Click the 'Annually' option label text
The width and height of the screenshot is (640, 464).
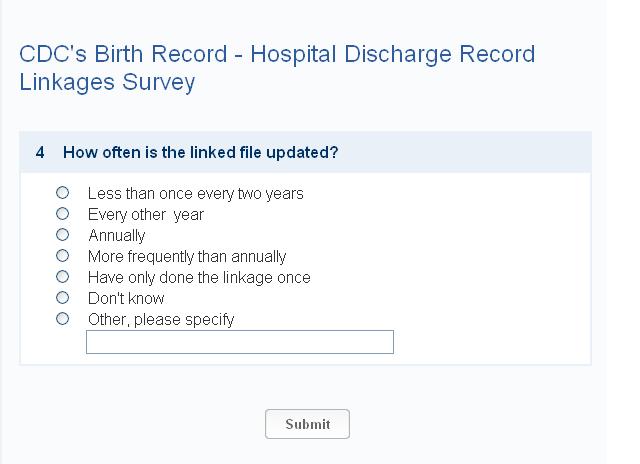117,236
